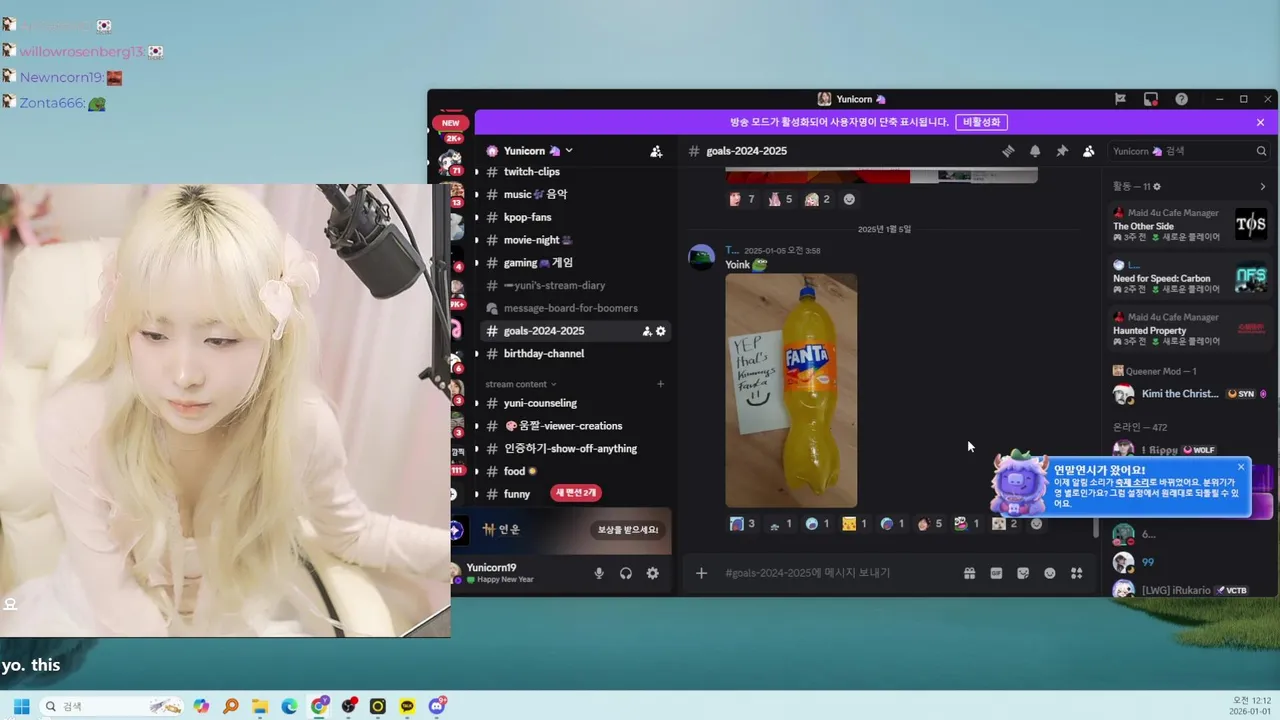This screenshot has height=720, width=1280.
Task: Add reaction smiley under the Fanta image
Action: (1036, 523)
